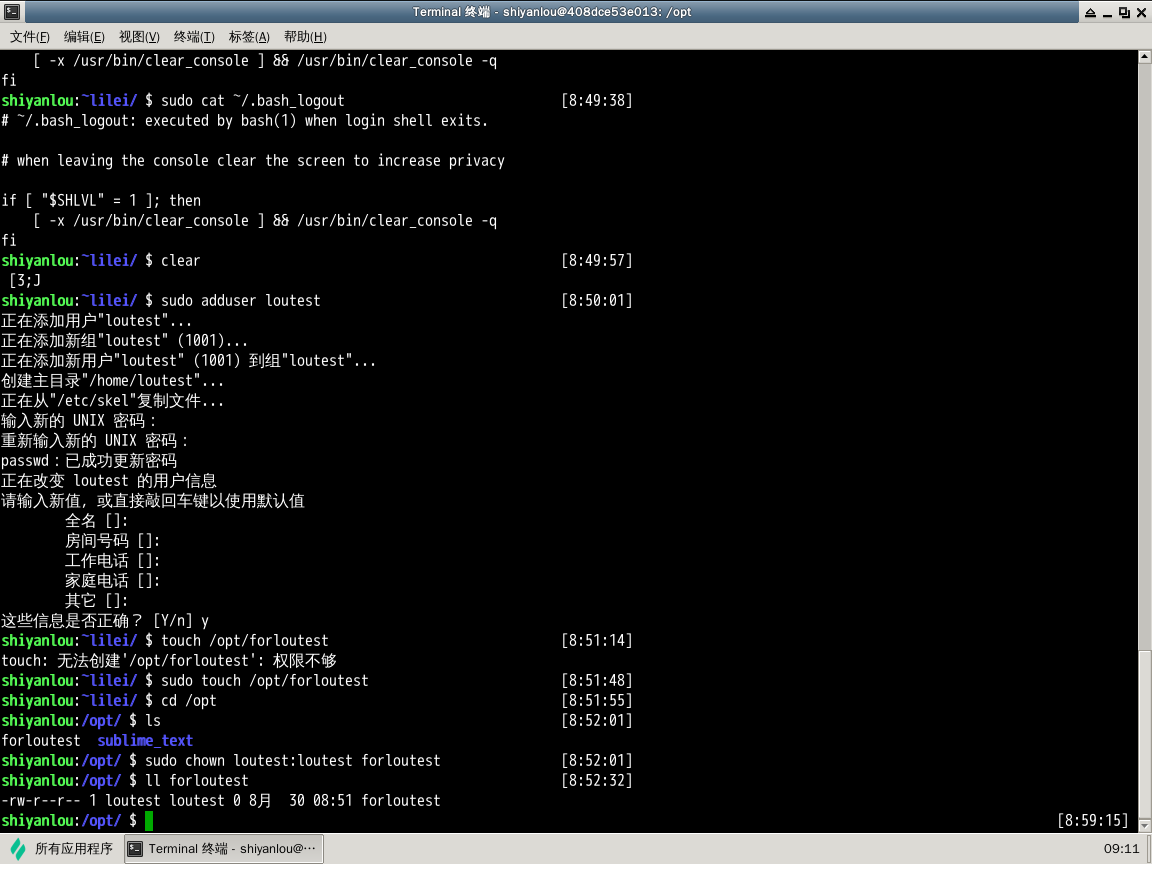Image resolution: width=1152 pixels, height=896 pixels.
Task: Open the 编辑(E) menu
Action: point(84,37)
